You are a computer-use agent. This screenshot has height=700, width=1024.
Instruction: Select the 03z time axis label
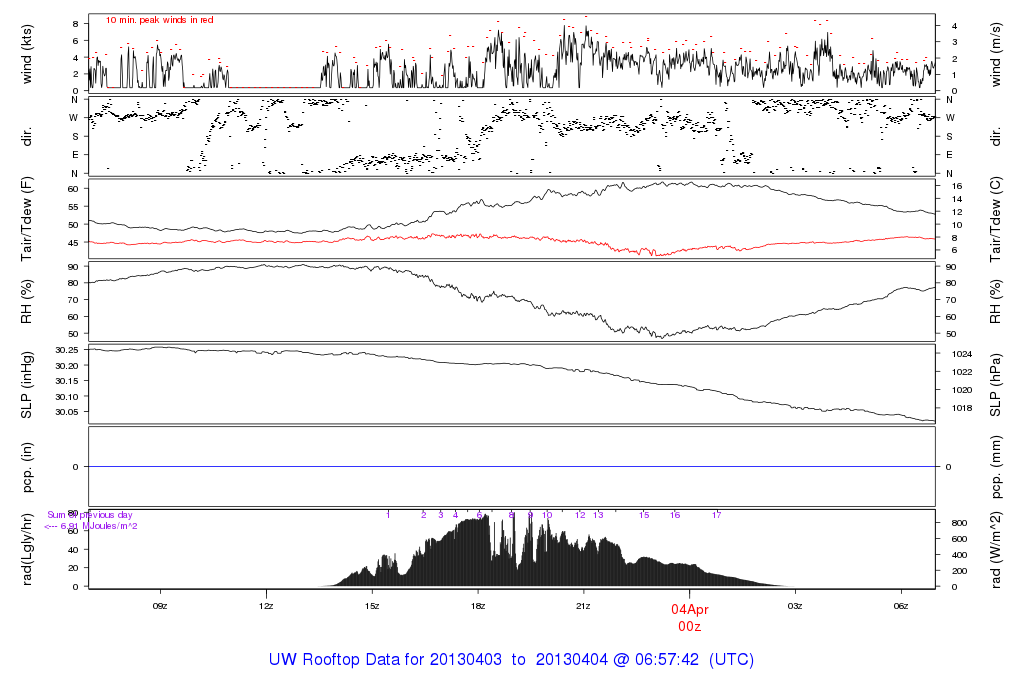coord(796,606)
